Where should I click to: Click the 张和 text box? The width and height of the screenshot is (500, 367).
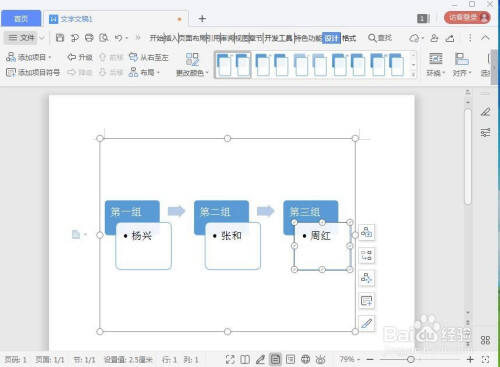click(233, 246)
